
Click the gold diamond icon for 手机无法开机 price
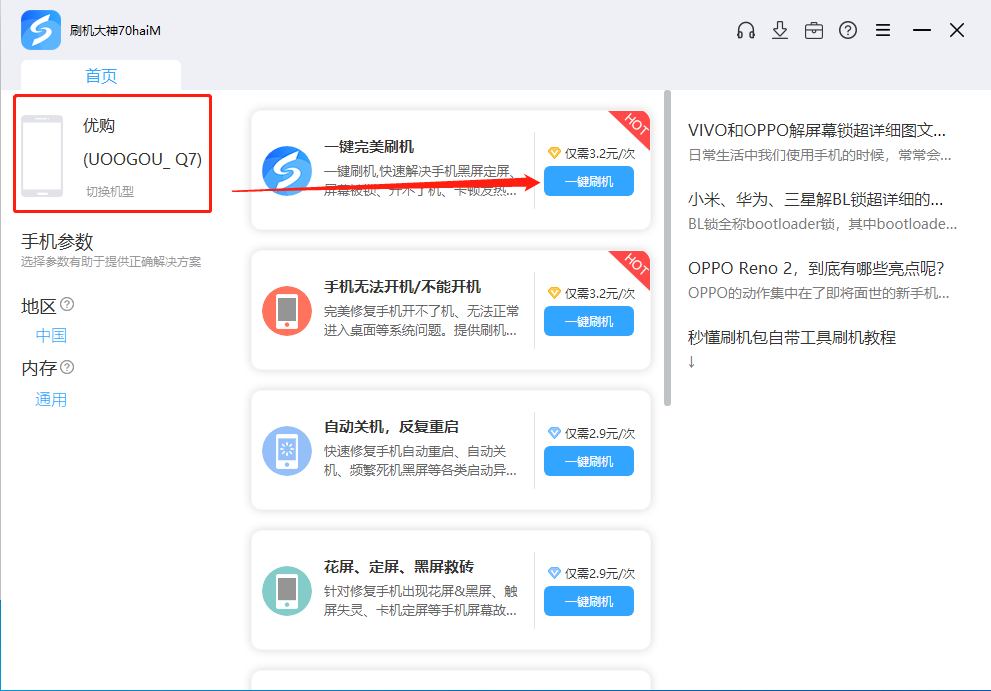click(554, 293)
